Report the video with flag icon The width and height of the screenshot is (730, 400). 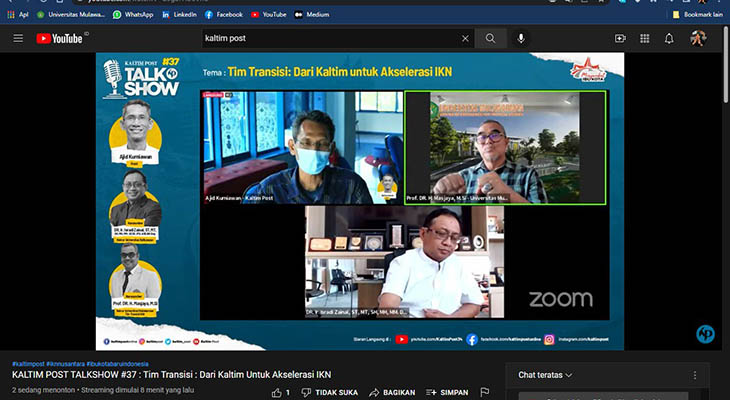pos(485,393)
